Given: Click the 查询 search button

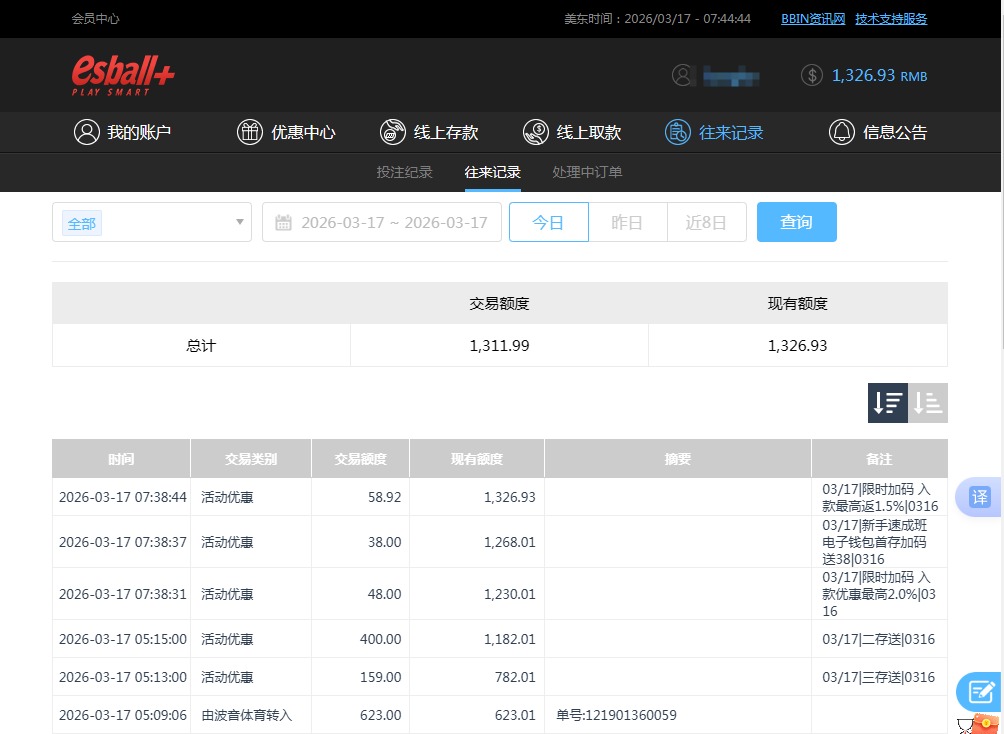Looking at the screenshot, I should pyautogui.click(x=796, y=222).
